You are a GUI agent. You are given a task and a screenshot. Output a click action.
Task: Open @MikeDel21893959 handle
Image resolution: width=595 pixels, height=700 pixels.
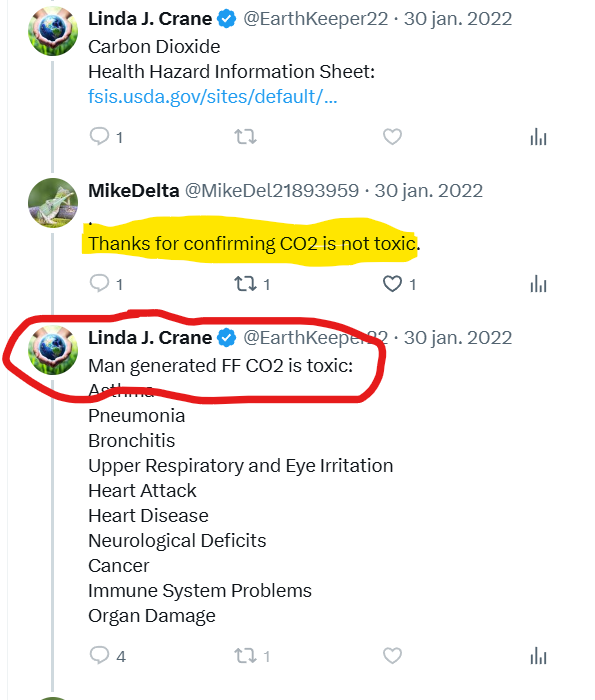(x=272, y=191)
